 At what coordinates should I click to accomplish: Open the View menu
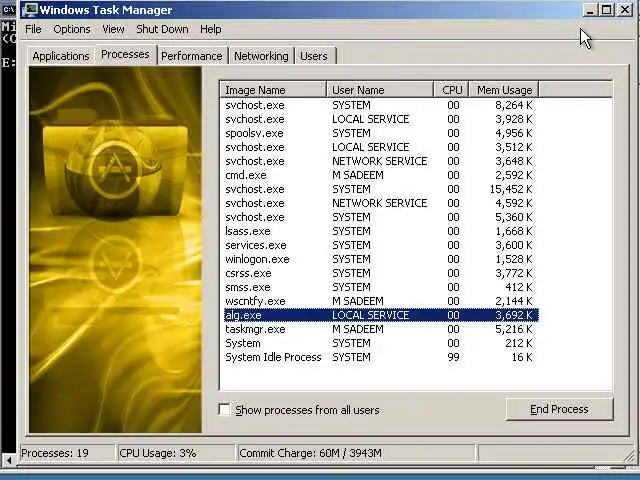click(x=113, y=29)
